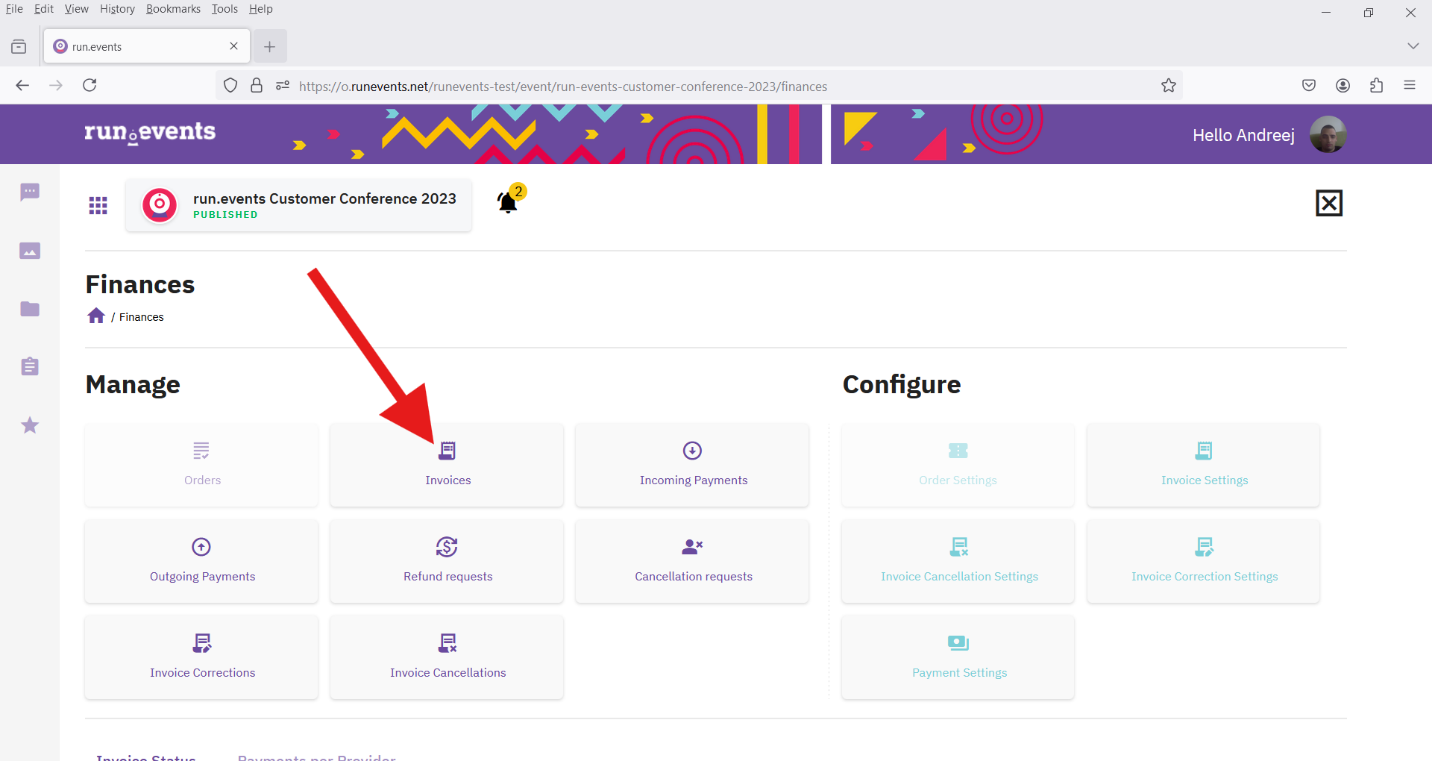Open Incoming Payments
The height and width of the screenshot is (761, 1432).
point(692,465)
